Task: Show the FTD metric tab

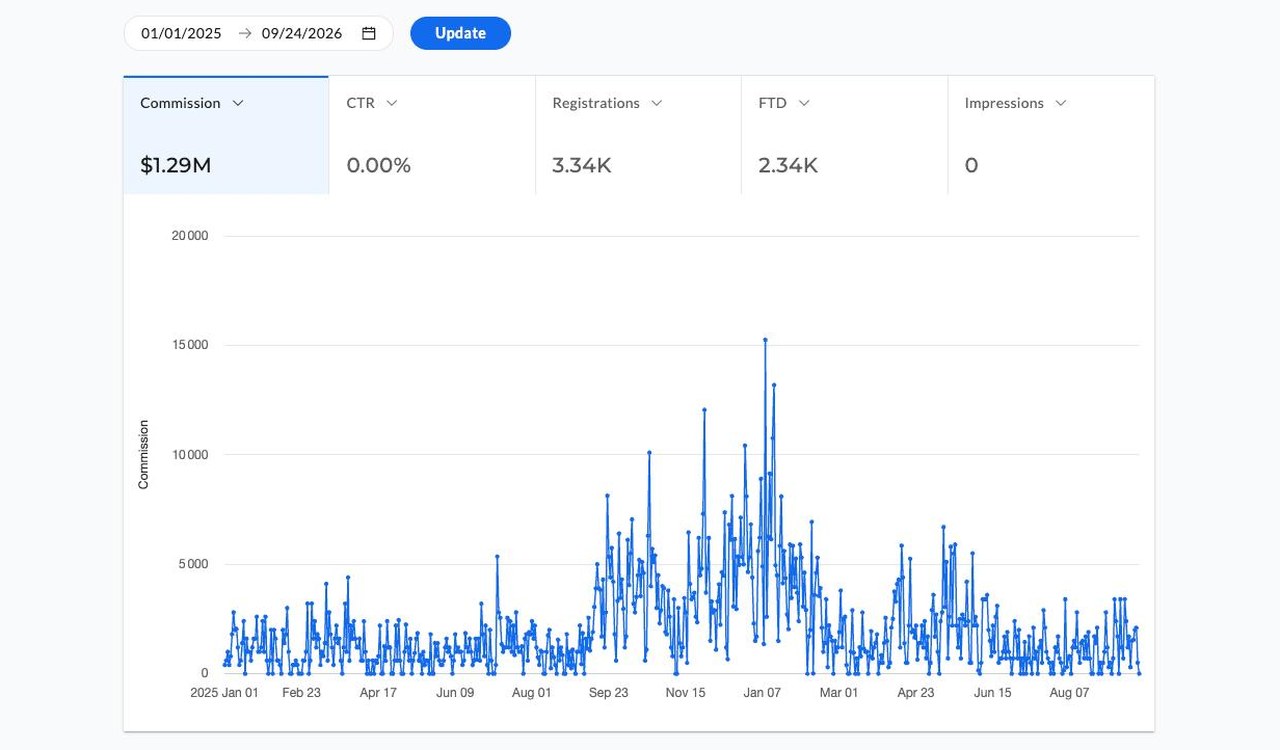Action: click(844, 135)
